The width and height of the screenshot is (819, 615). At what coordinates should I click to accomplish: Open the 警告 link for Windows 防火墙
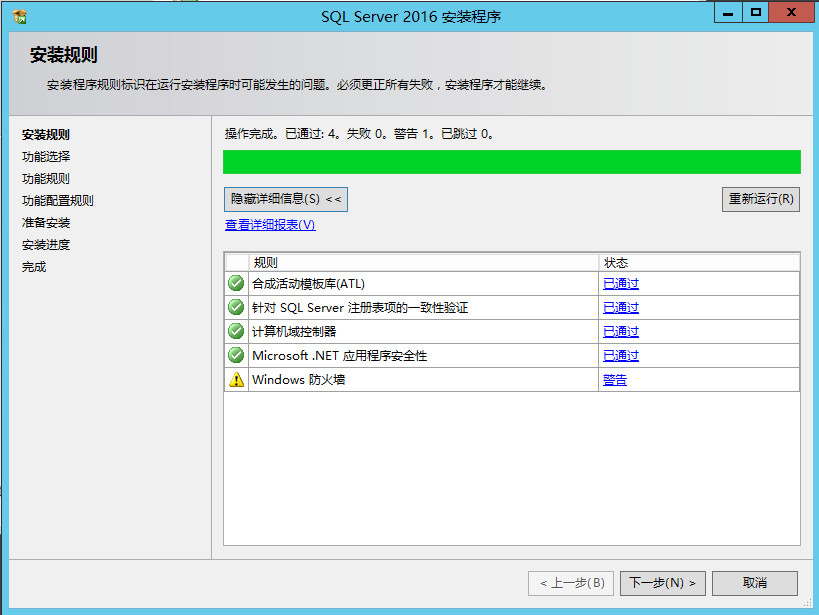pos(615,380)
